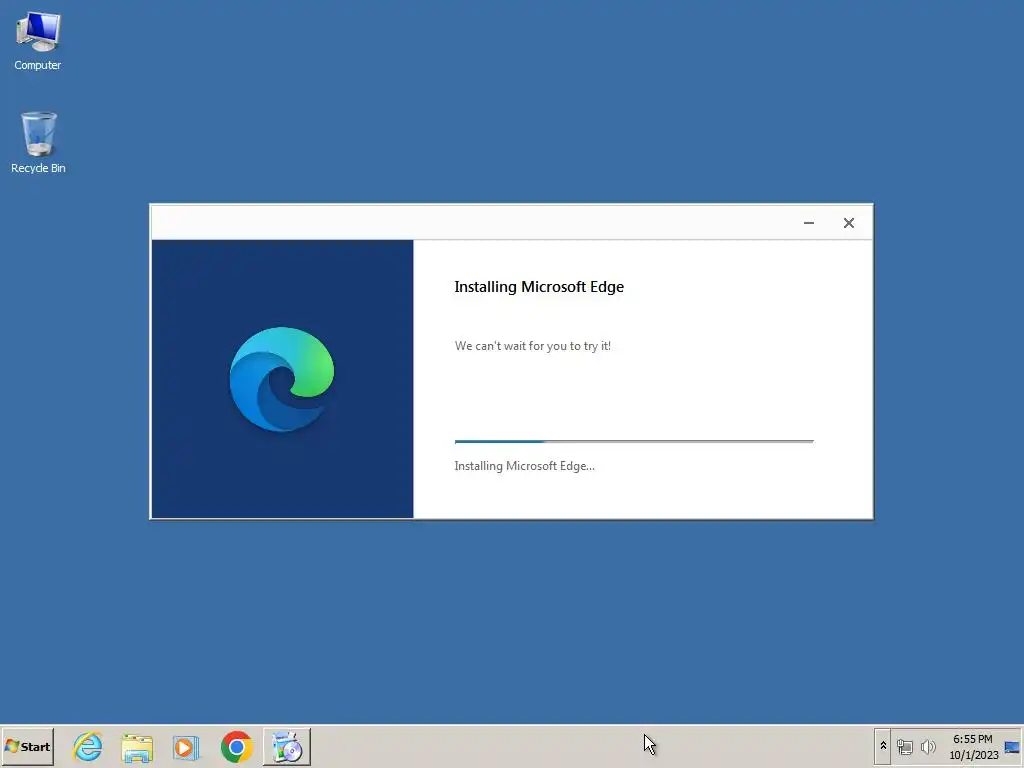Open the volume speaker tray icon

[x=928, y=746]
